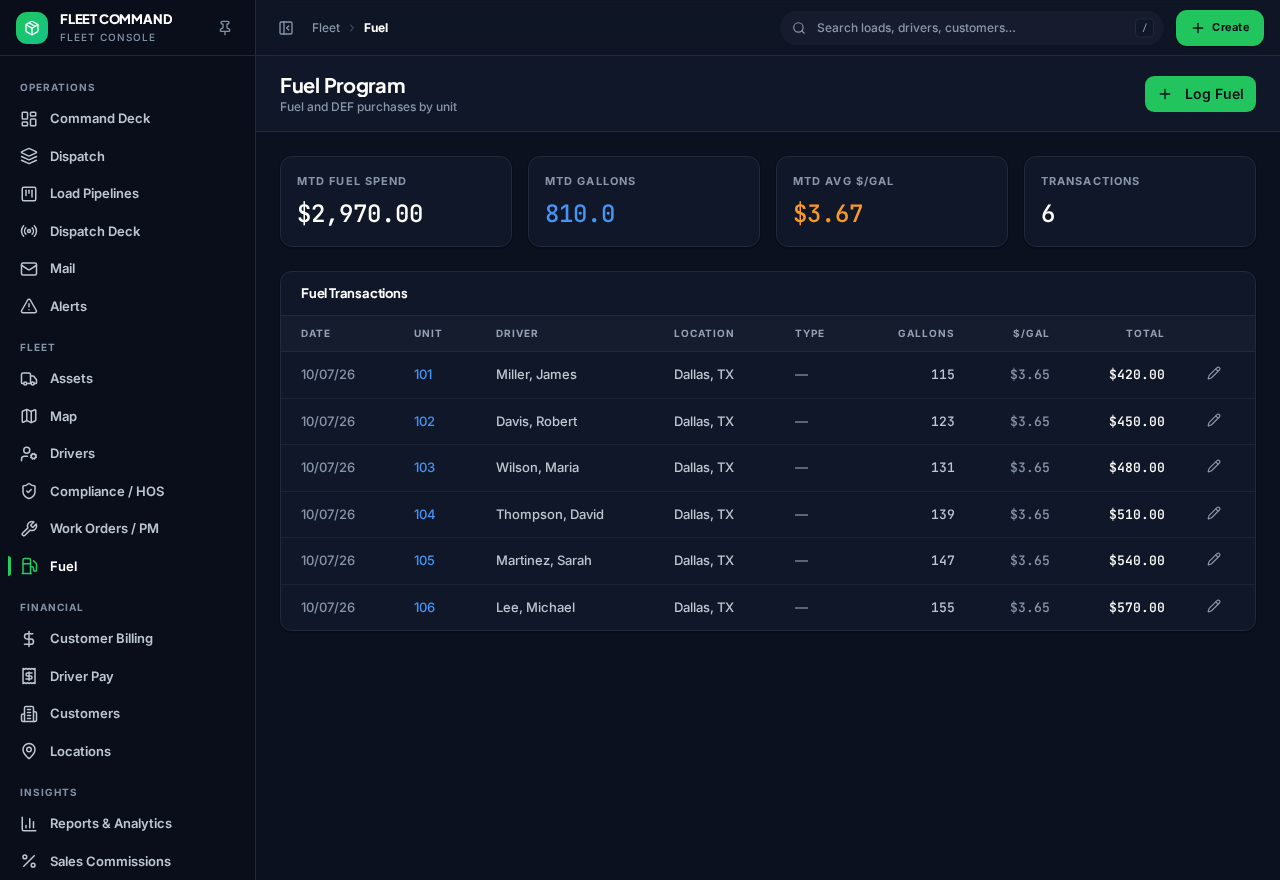Edit the Thompson, David fuel transaction
1280x880 pixels.
[1214, 513]
